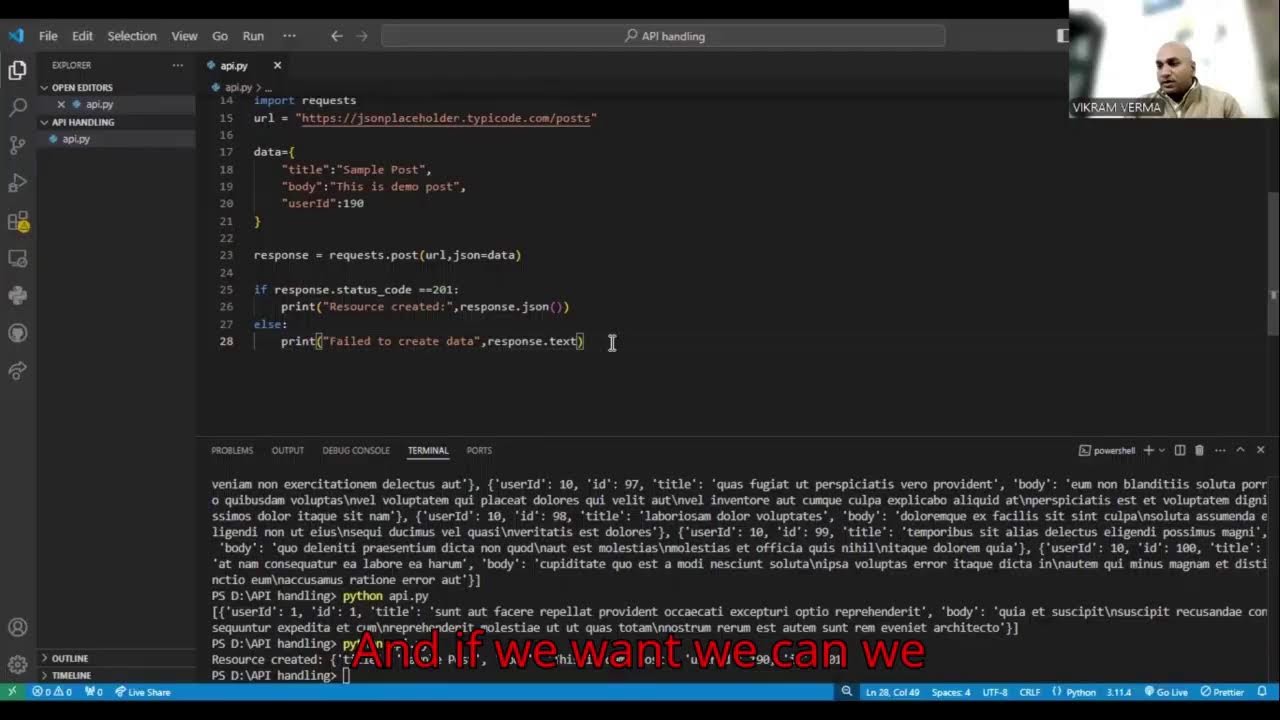Open the Edit menu
The width and height of the screenshot is (1280, 720).
pyautogui.click(x=82, y=36)
